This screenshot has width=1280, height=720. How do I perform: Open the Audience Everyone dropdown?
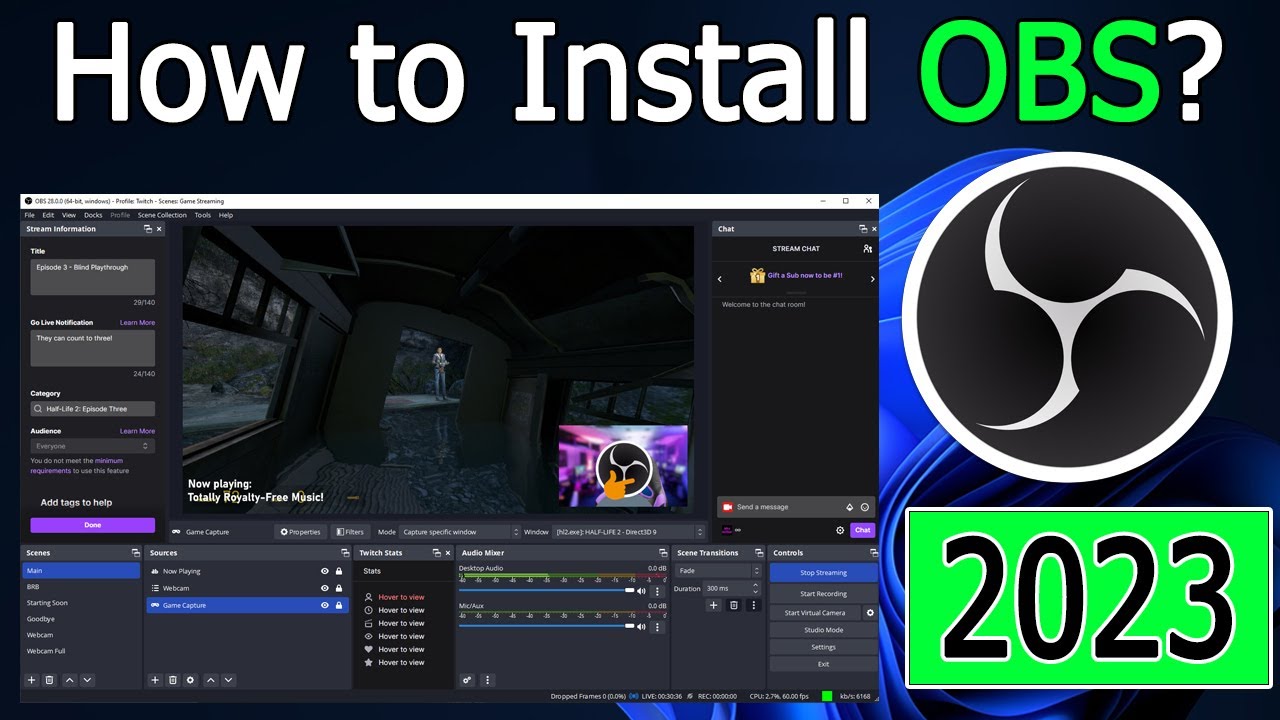click(92, 446)
